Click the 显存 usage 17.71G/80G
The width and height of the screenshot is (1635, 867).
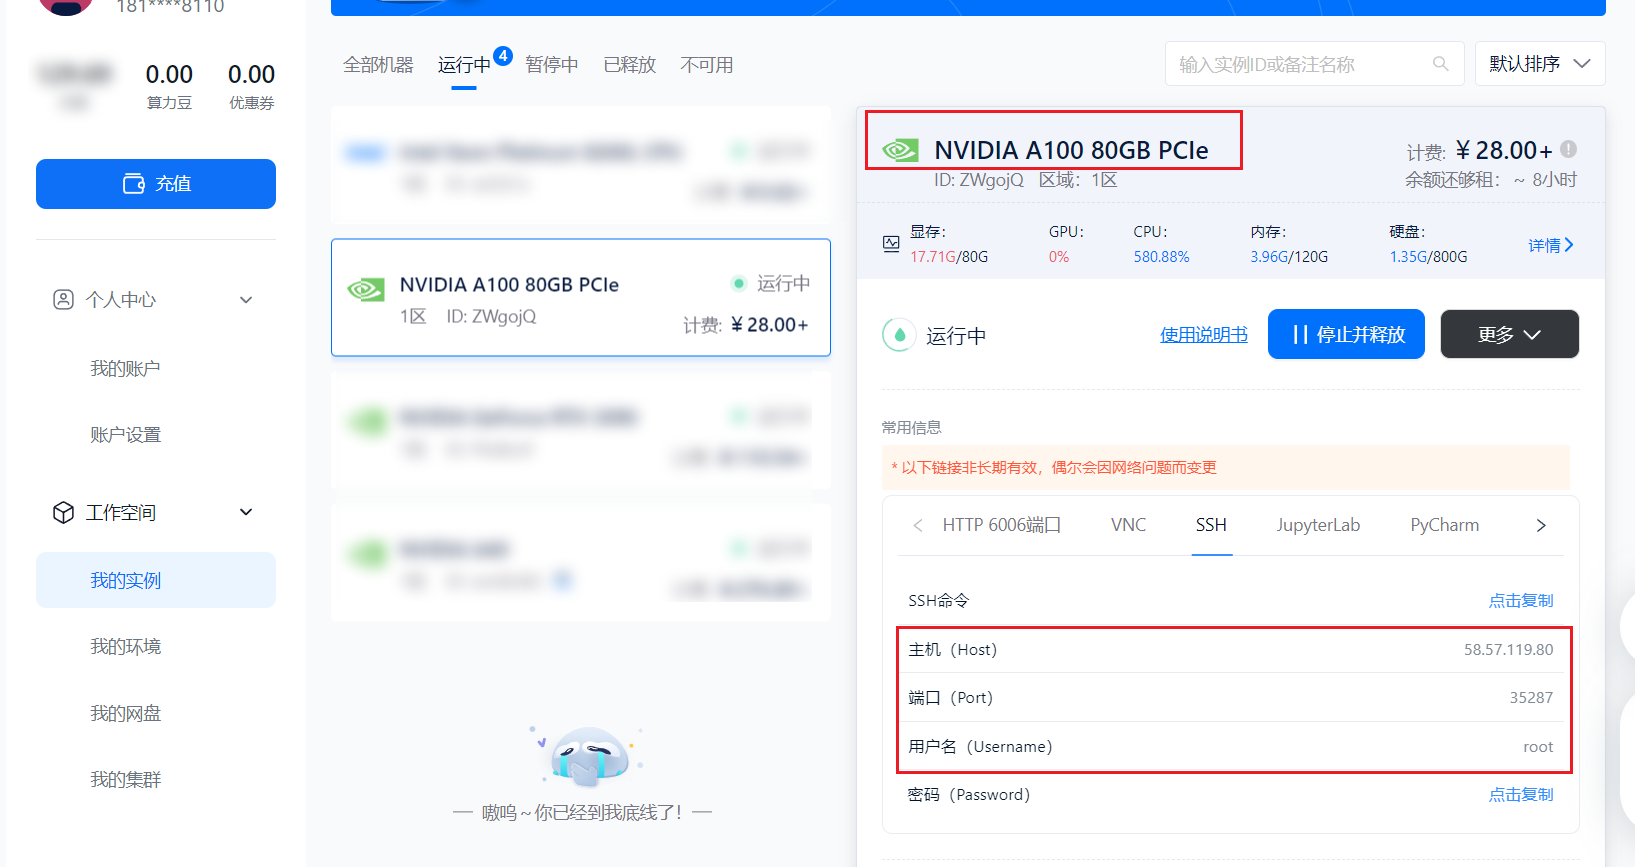(x=949, y=257)
